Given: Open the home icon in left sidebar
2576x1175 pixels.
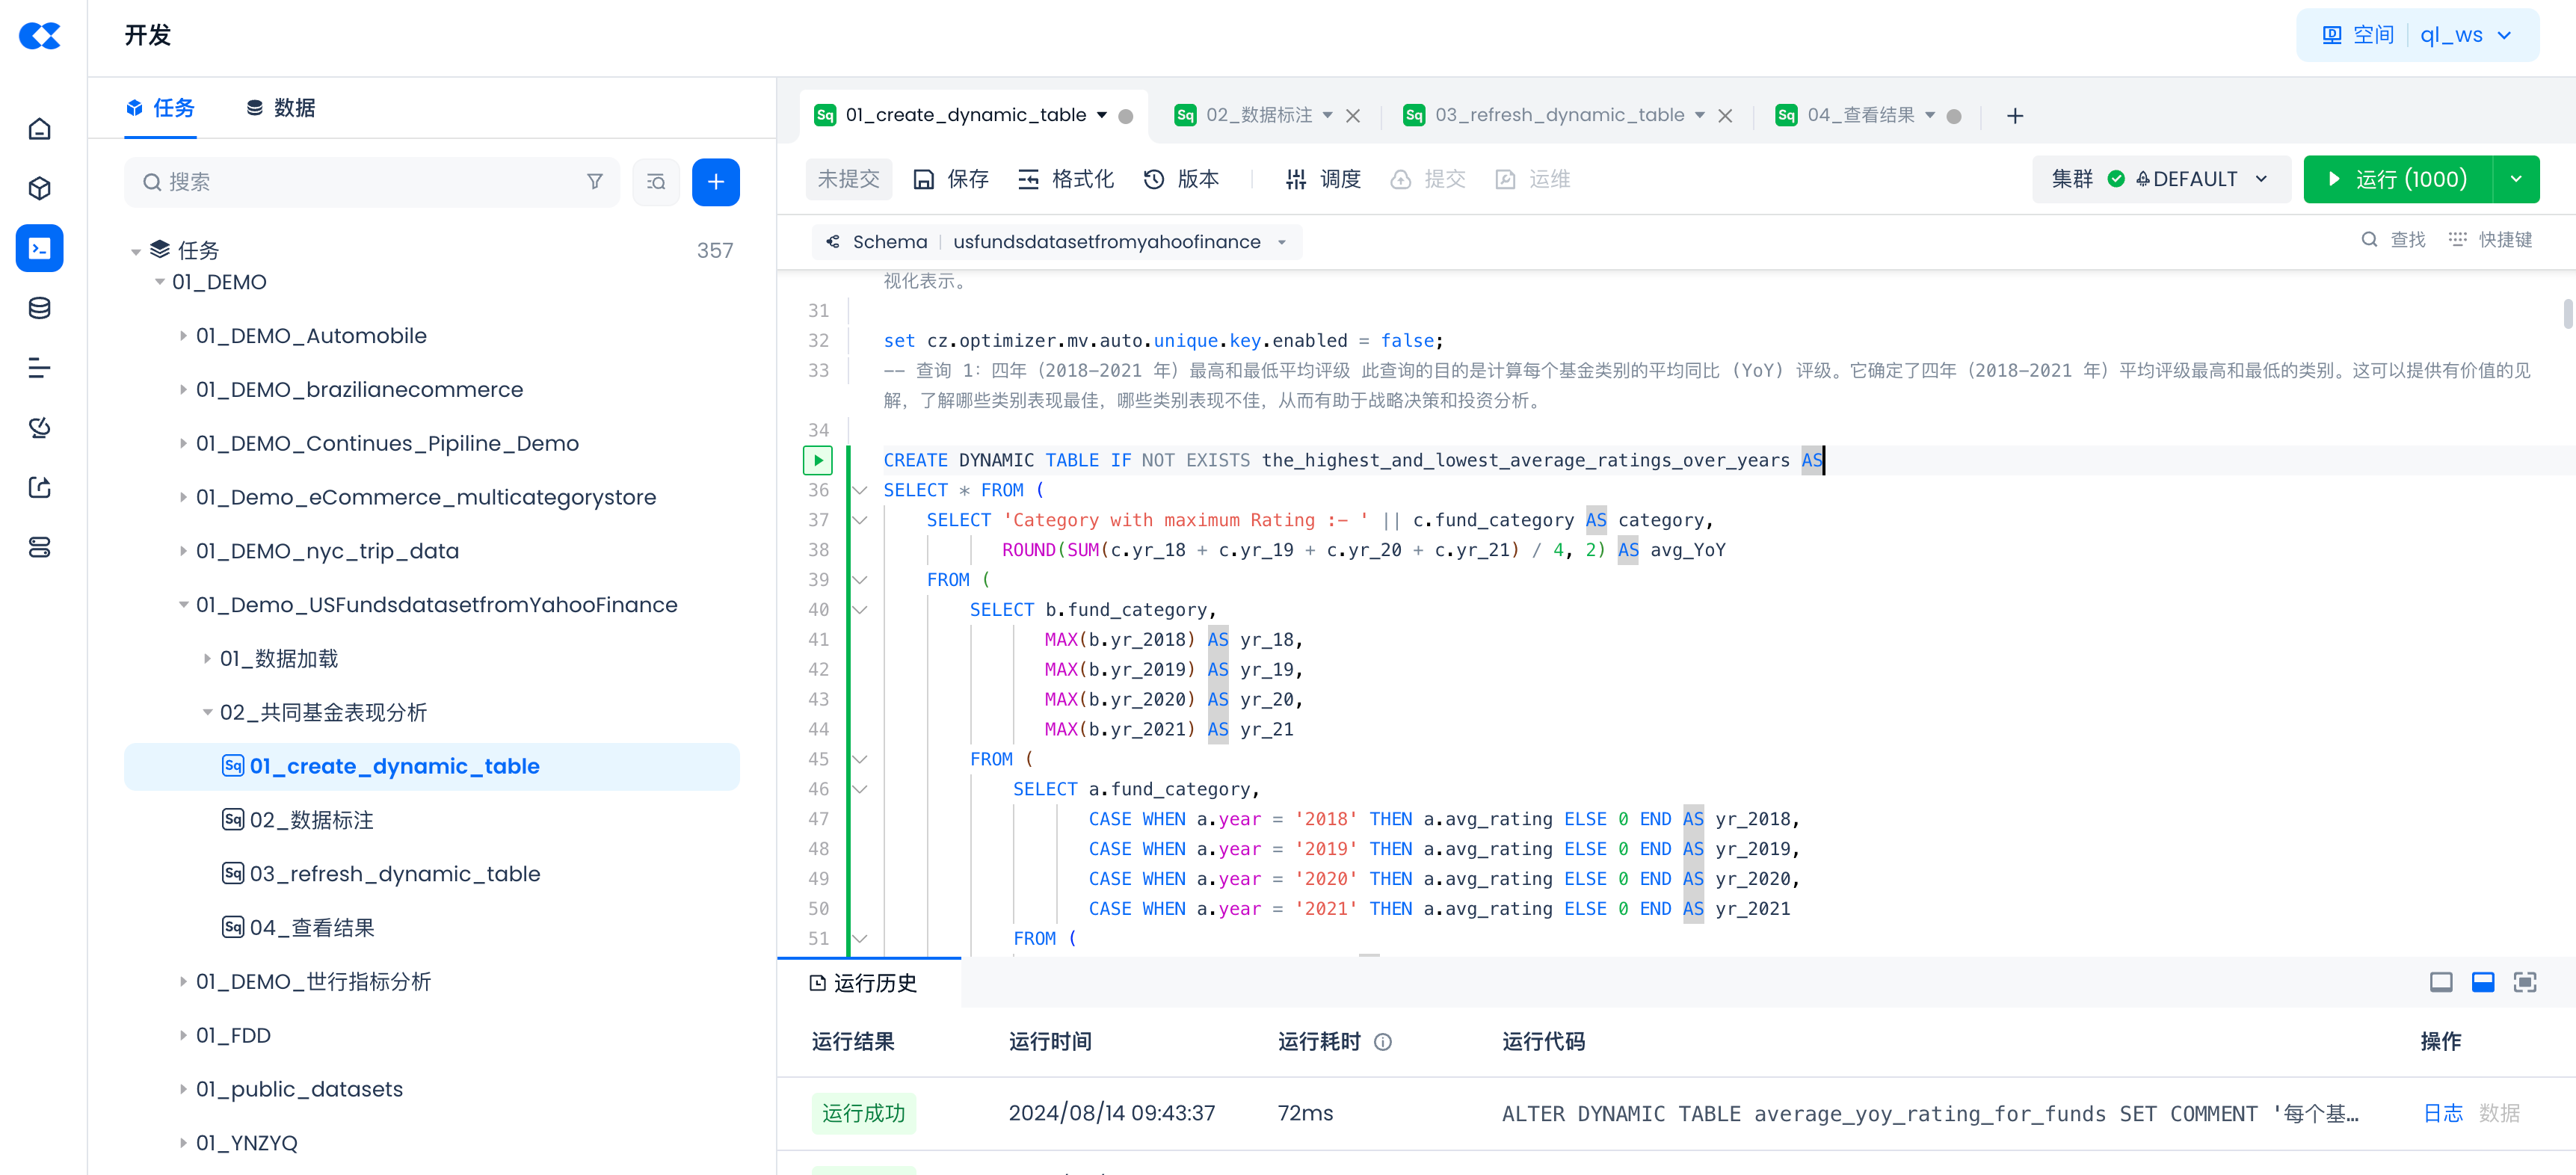Looking at the screenshot, I should [x=39, y=128].
